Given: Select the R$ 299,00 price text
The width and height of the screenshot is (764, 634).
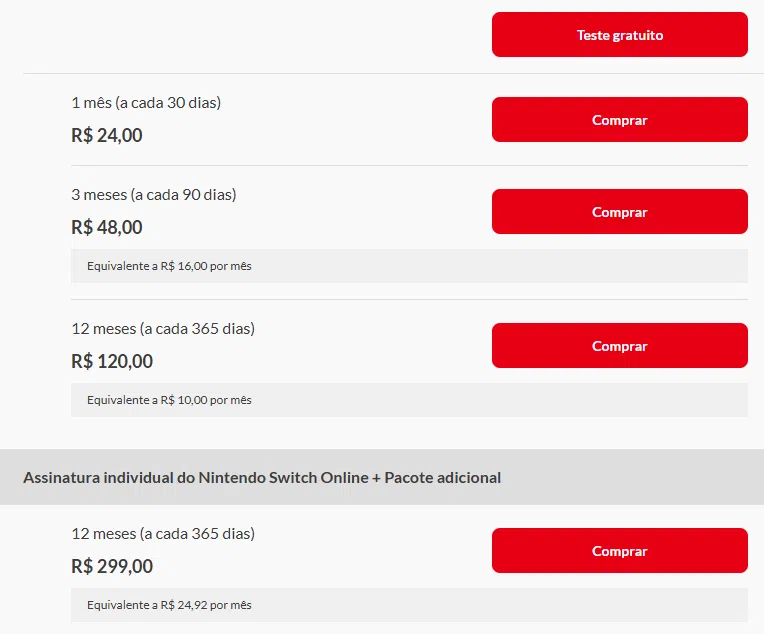Looking at the screenshot, I should click(112, 566).
